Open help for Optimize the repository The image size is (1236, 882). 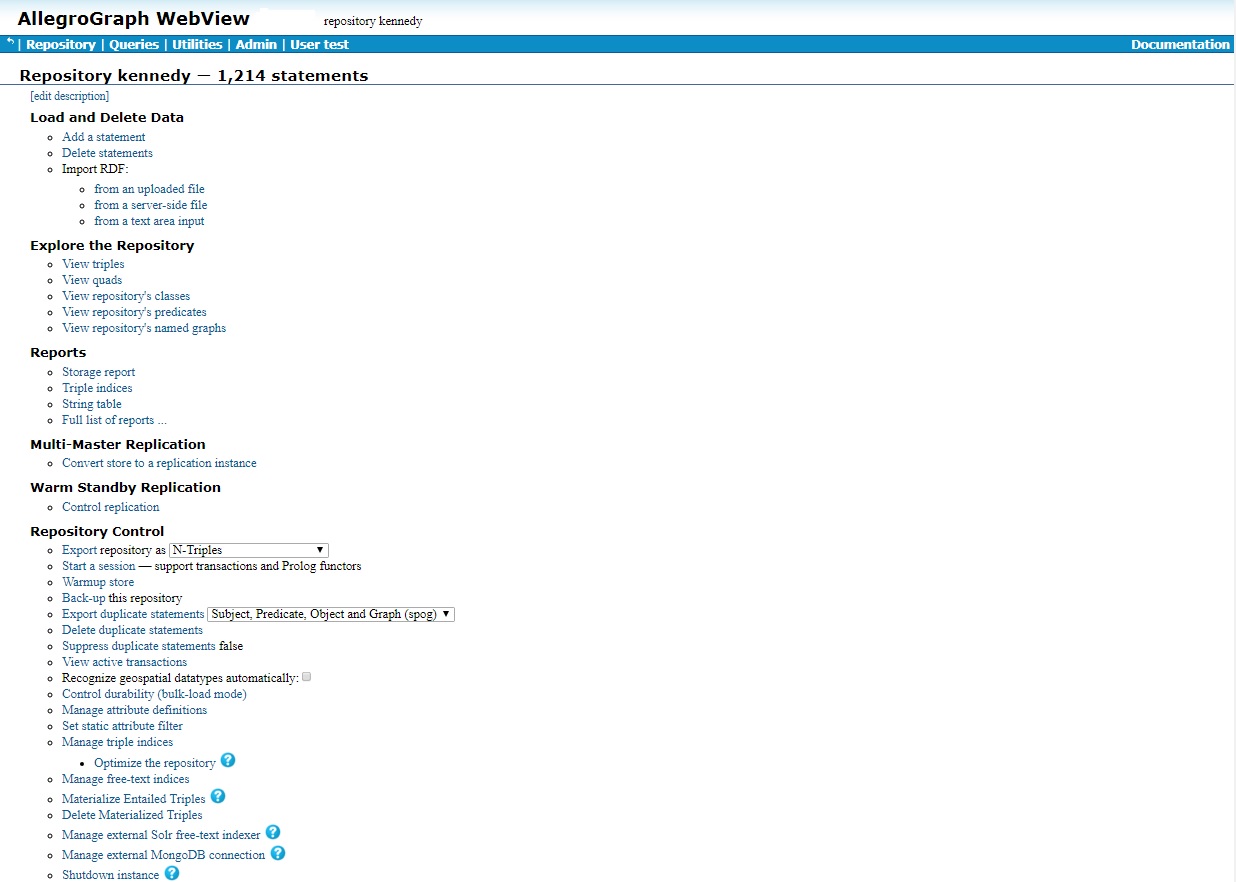coord(228,762)
